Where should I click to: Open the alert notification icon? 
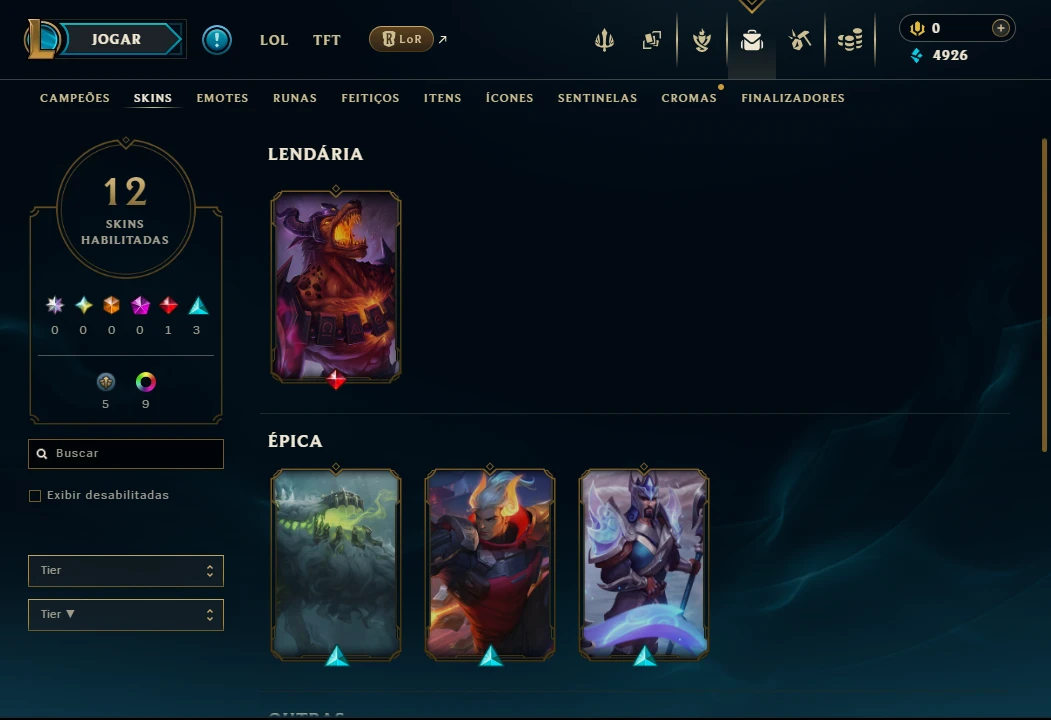coord(217,40)
